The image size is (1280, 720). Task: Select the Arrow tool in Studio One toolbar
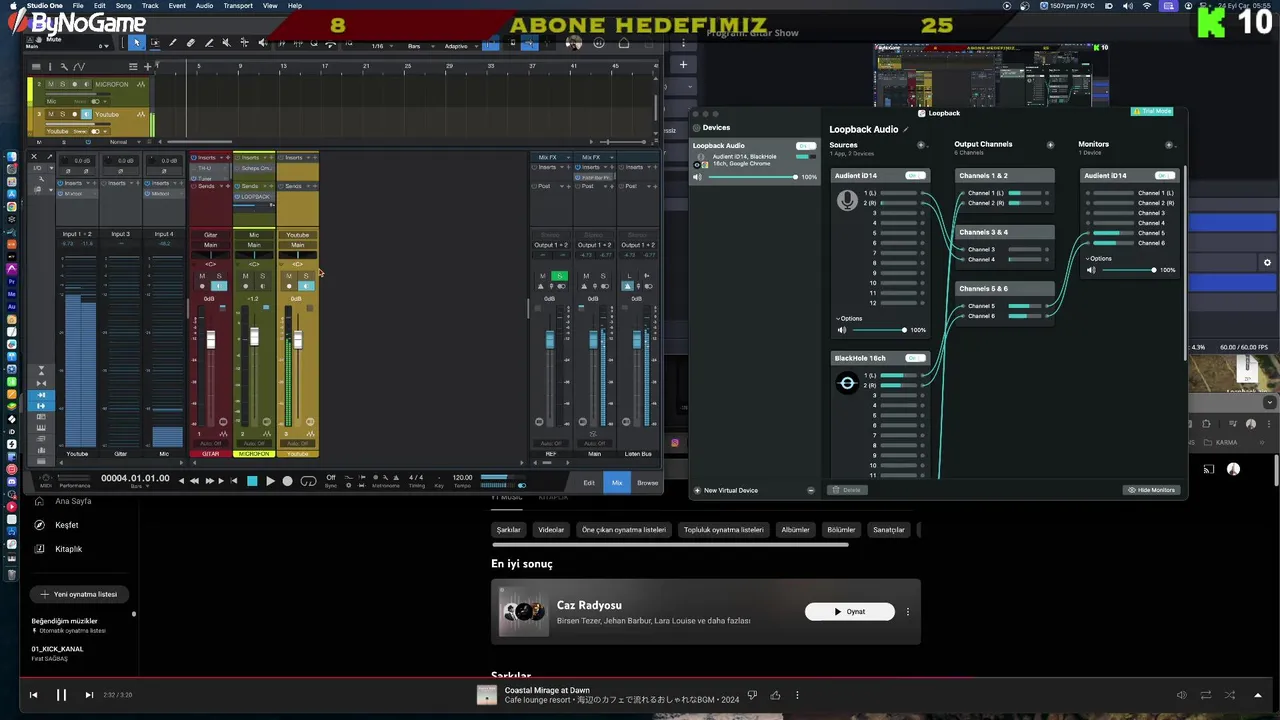coord(137,43)
